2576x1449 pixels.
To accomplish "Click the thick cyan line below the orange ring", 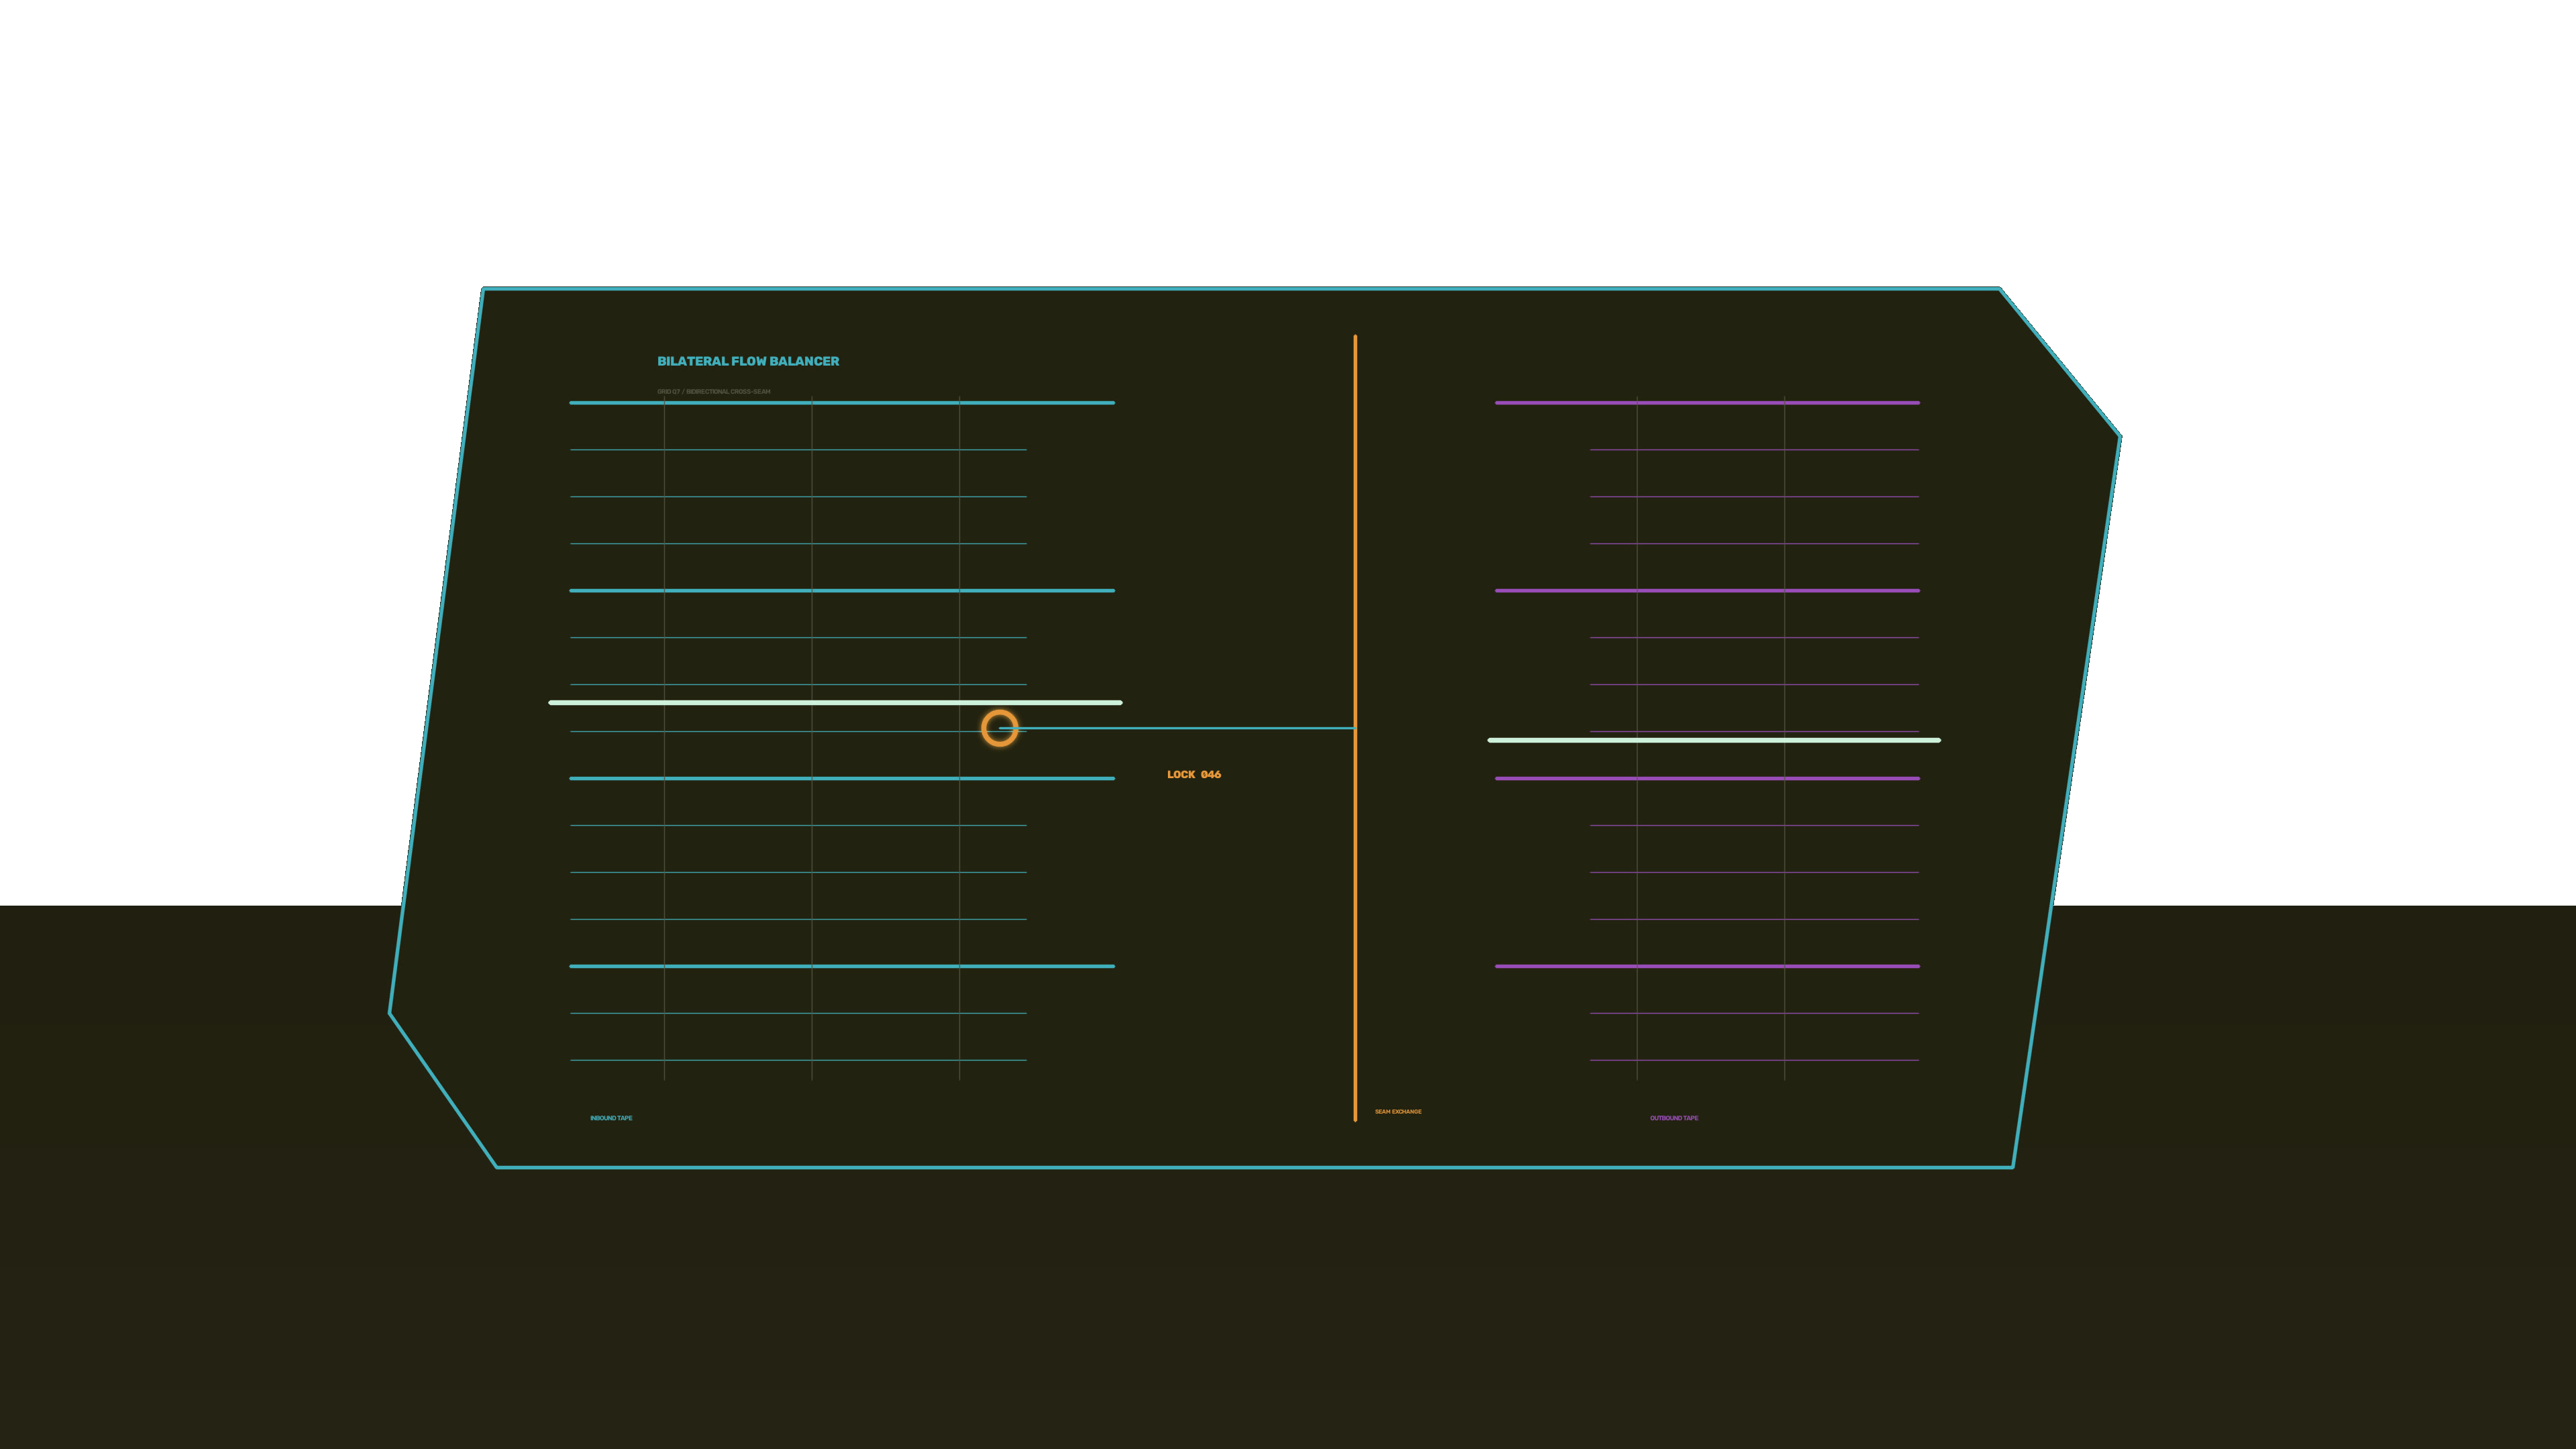I will (842, 778).
